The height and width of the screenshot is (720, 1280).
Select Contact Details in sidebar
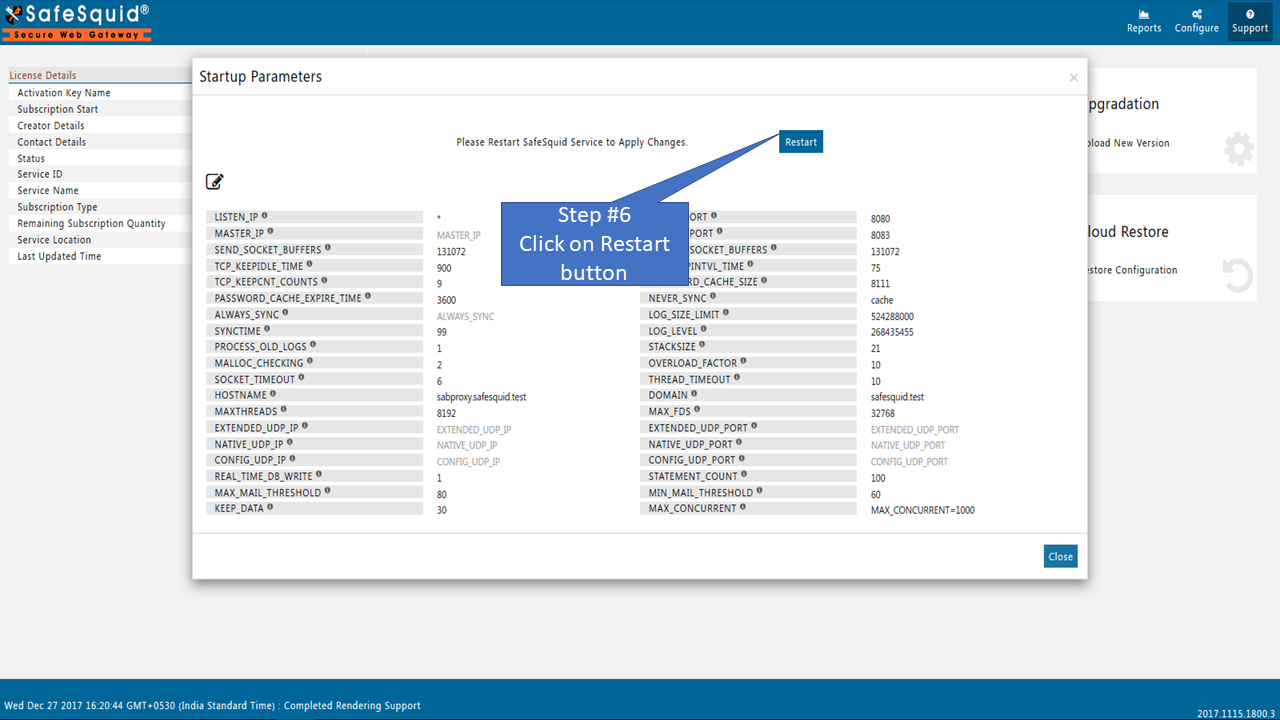[x=52, y=142]
